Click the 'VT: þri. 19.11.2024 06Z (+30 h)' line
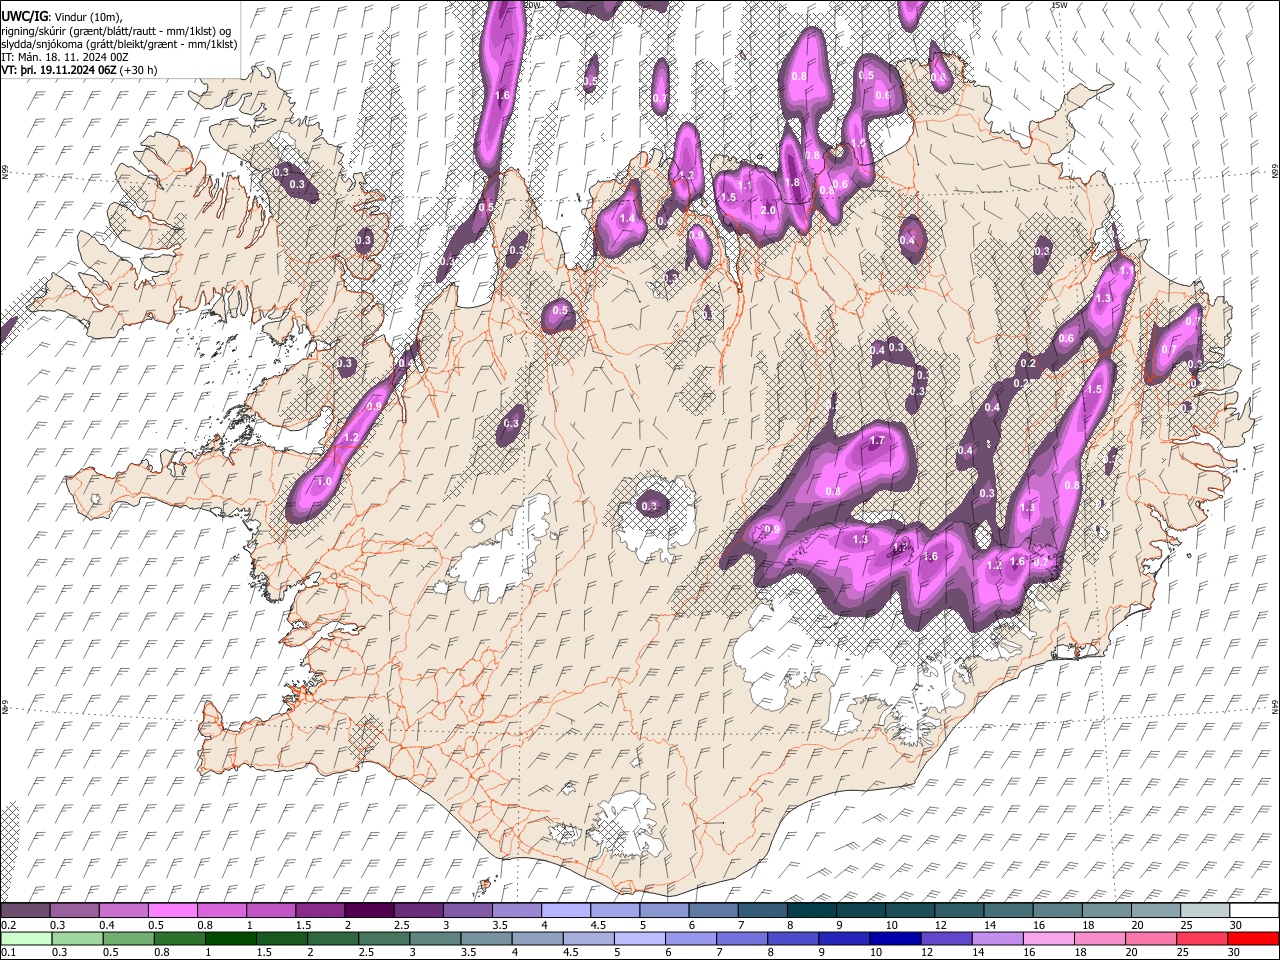Image resolution: width=1280 pixels, height=960 pixels. [x=79, y=70]
